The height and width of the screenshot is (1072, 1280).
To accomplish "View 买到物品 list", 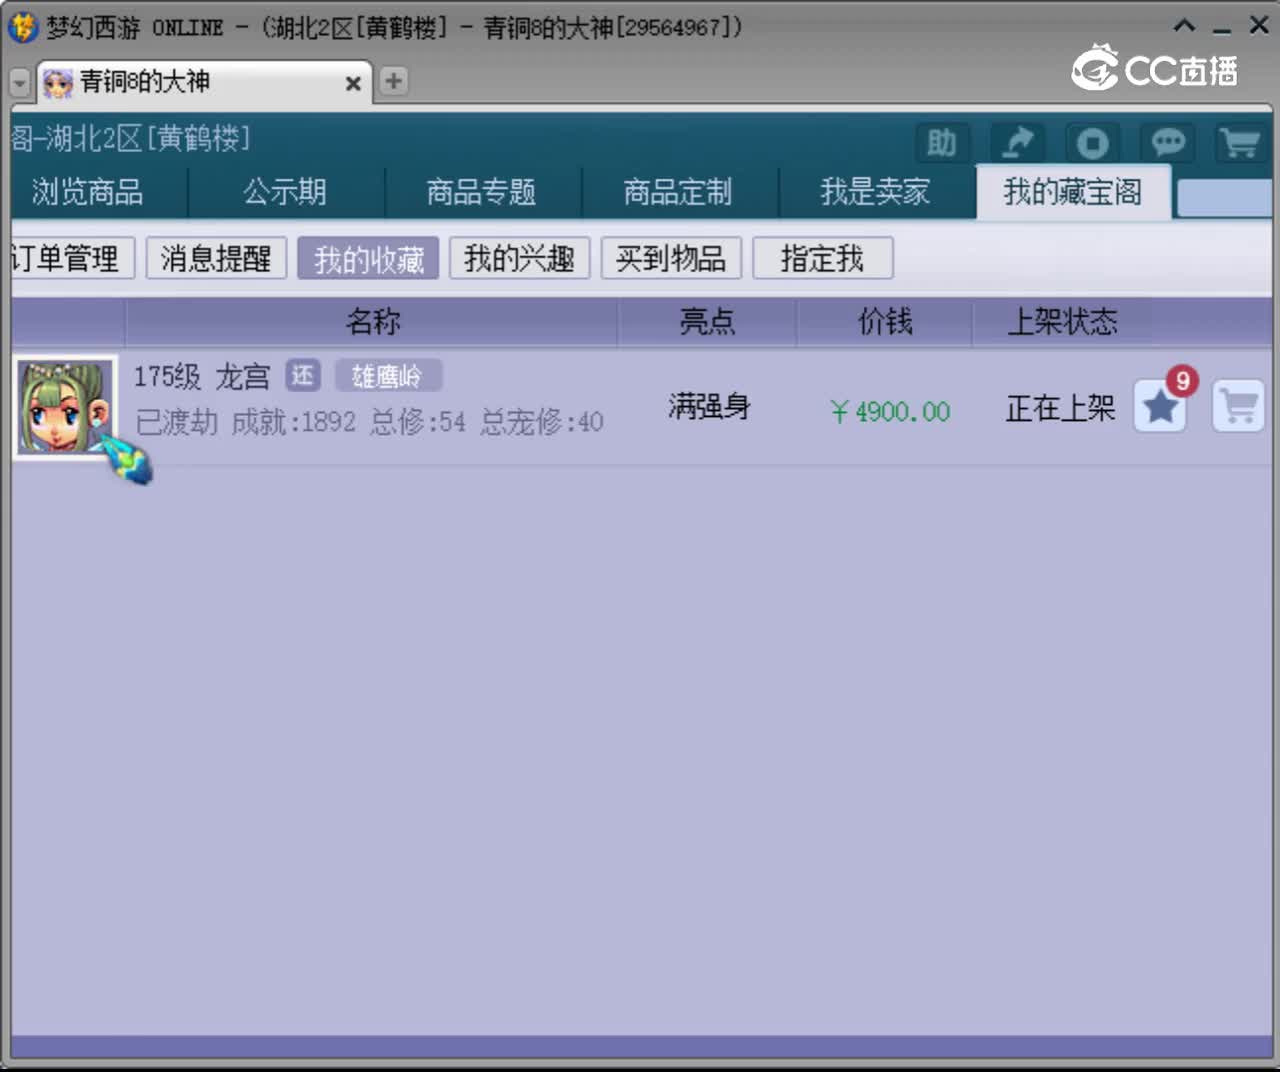I will [x=671, y=259].
